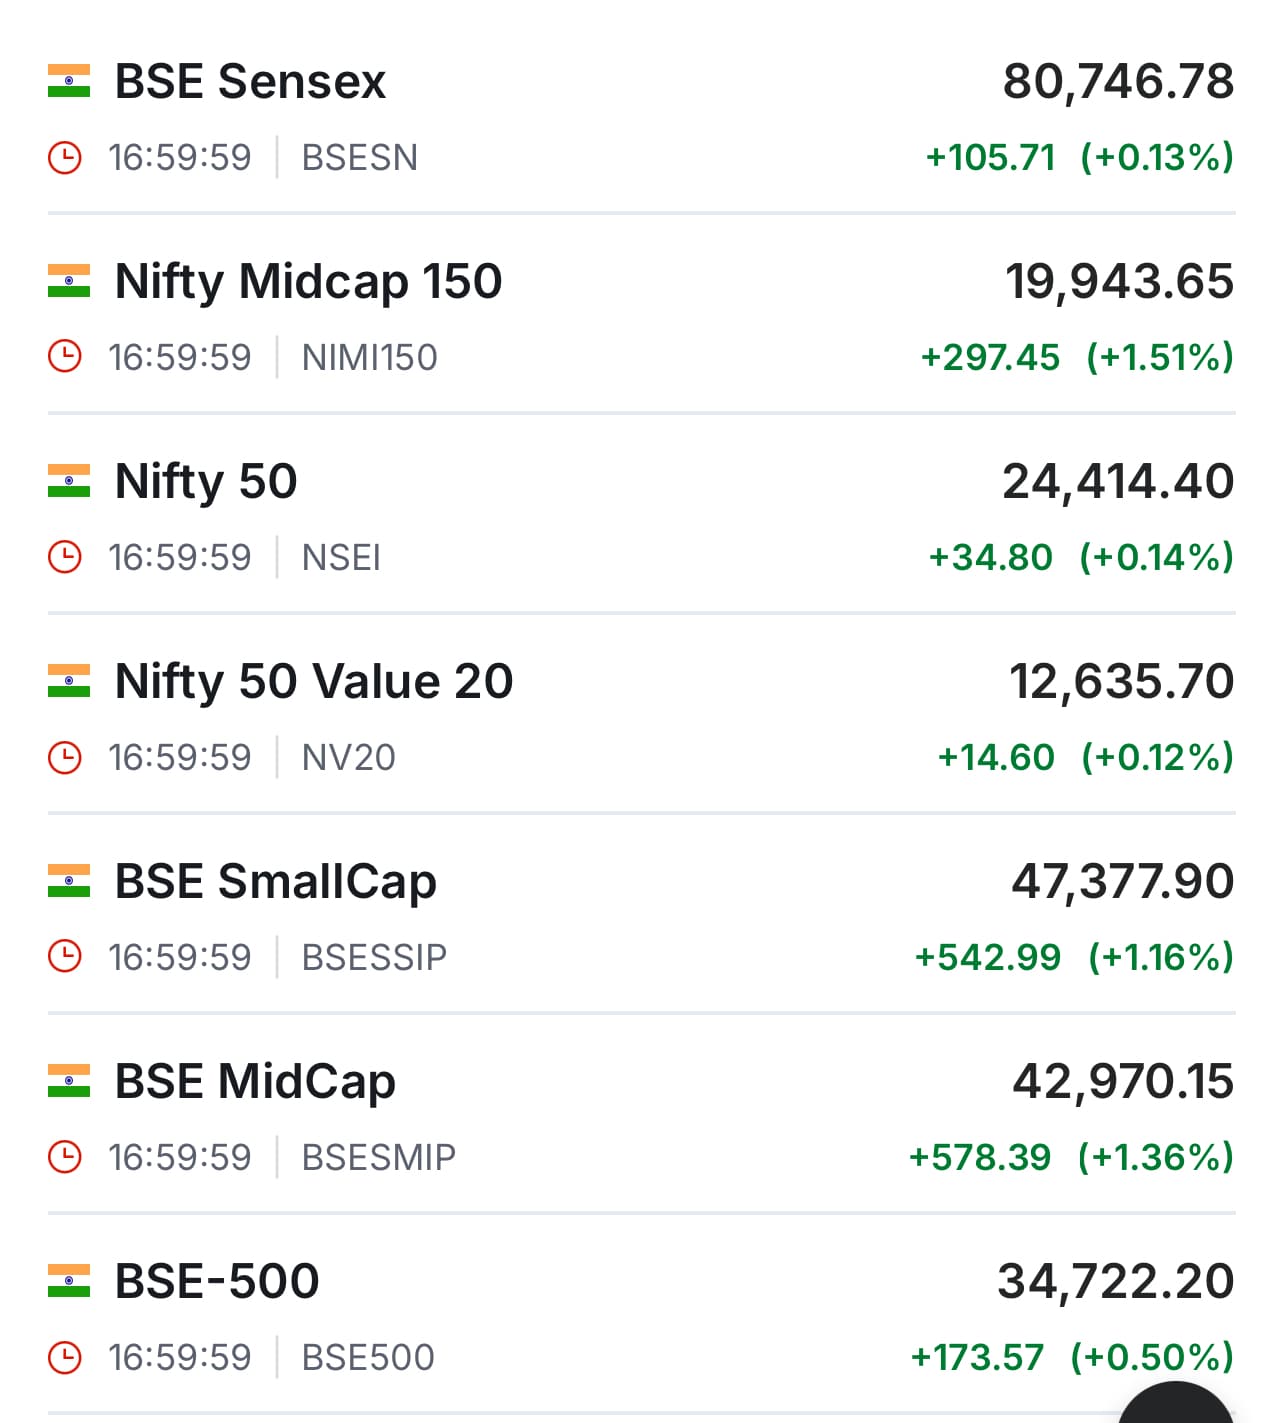Screen dimensions: 1284x1423
Task: Tap the dark floating button at bottom right
Action: coord(1176,1405)
